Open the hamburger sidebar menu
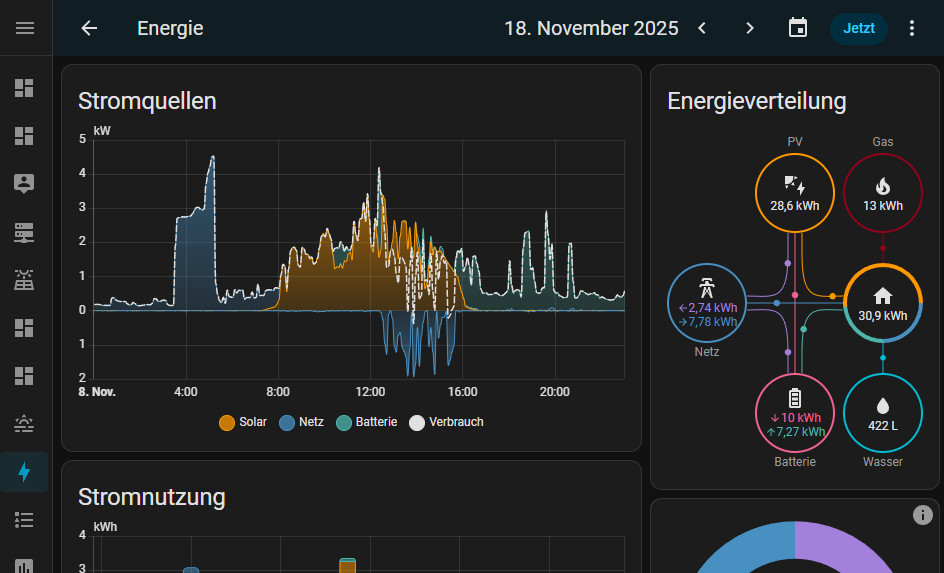 [25, 28]
